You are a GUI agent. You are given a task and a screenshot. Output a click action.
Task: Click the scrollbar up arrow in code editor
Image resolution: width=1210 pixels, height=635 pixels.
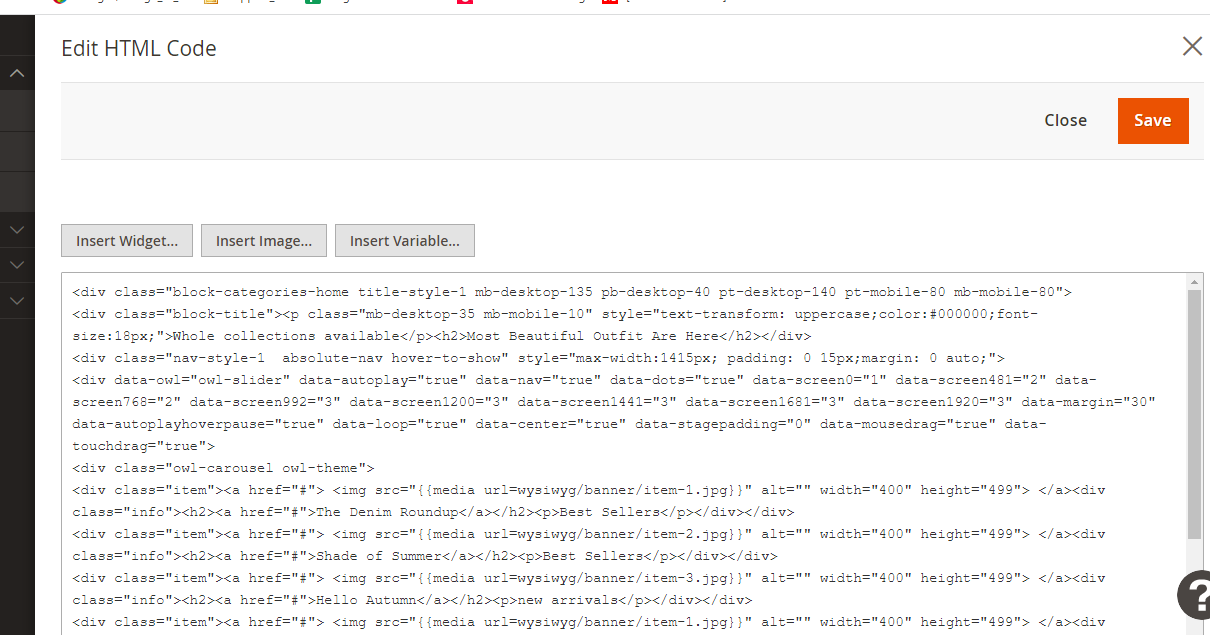pyautogui.click(x=1194, y=282)
